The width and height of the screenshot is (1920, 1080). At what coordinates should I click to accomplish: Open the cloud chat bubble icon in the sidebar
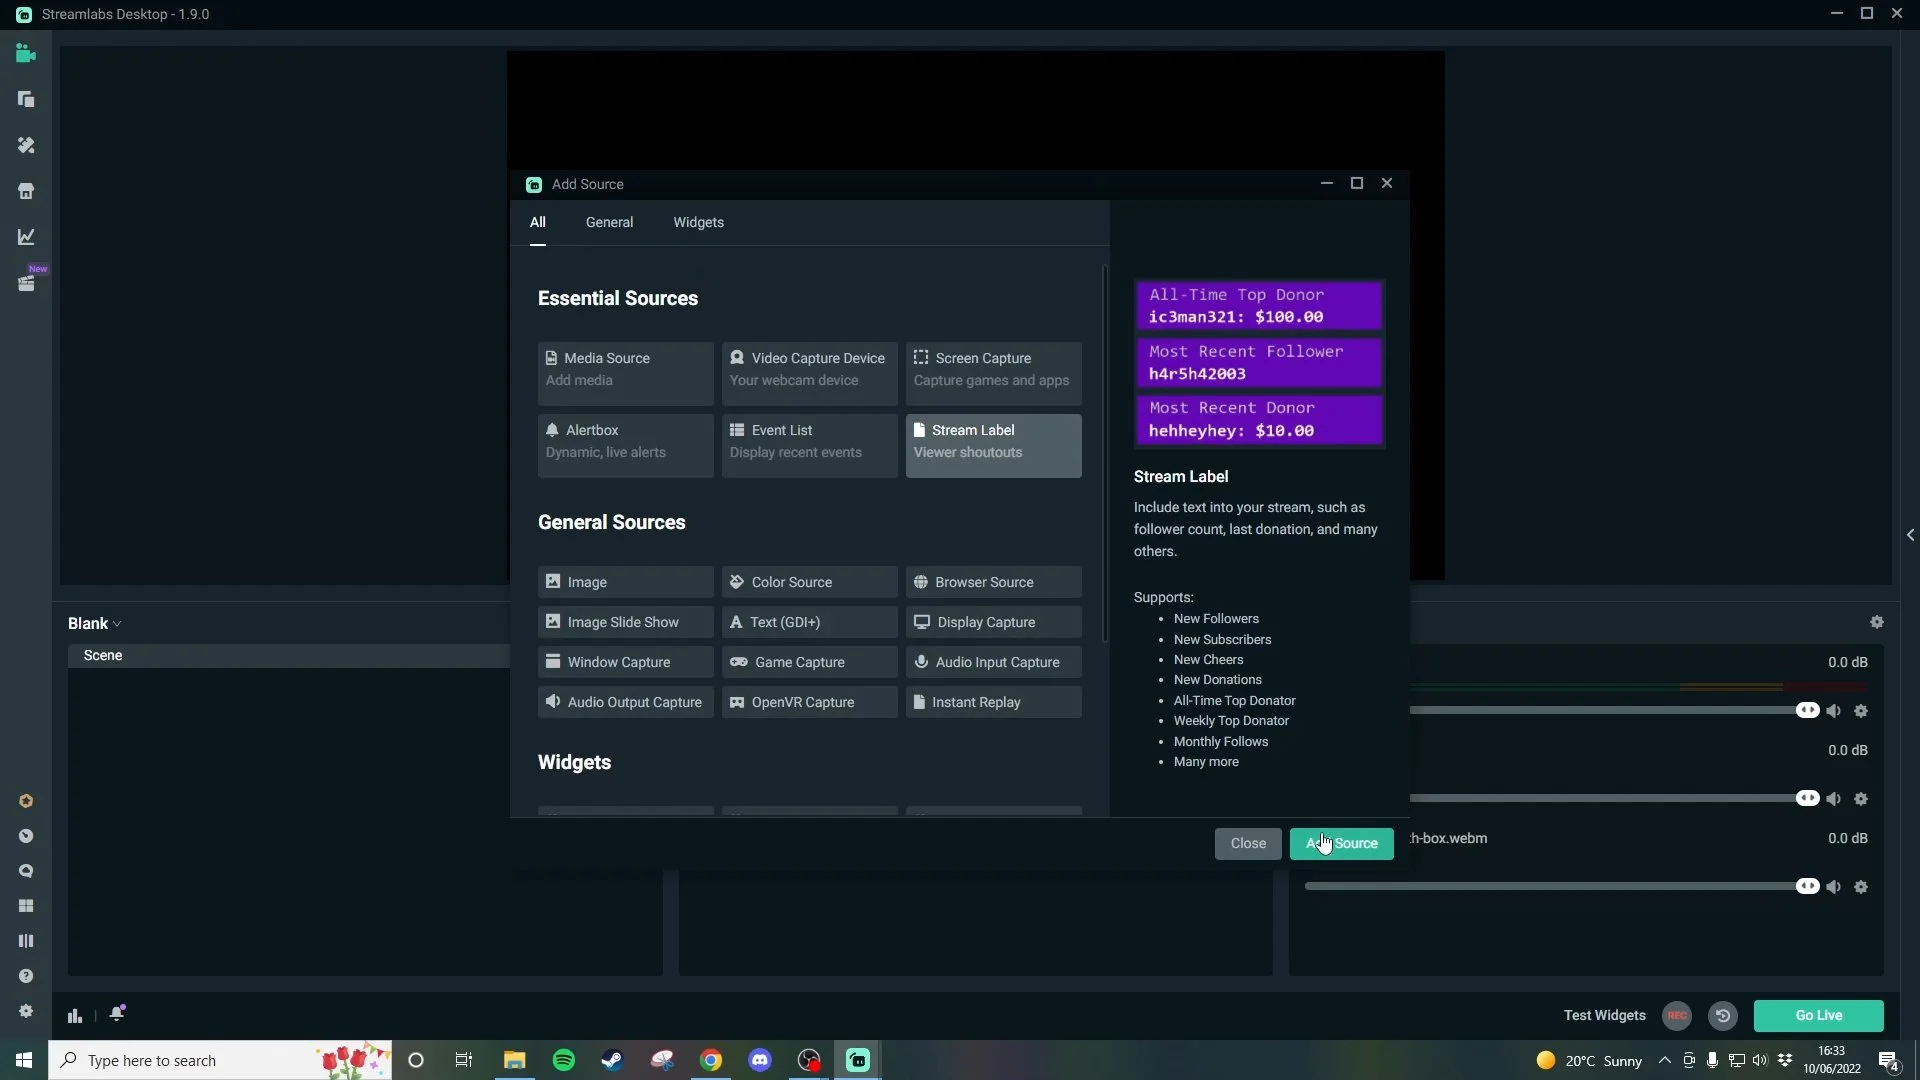tap(26, 871)
